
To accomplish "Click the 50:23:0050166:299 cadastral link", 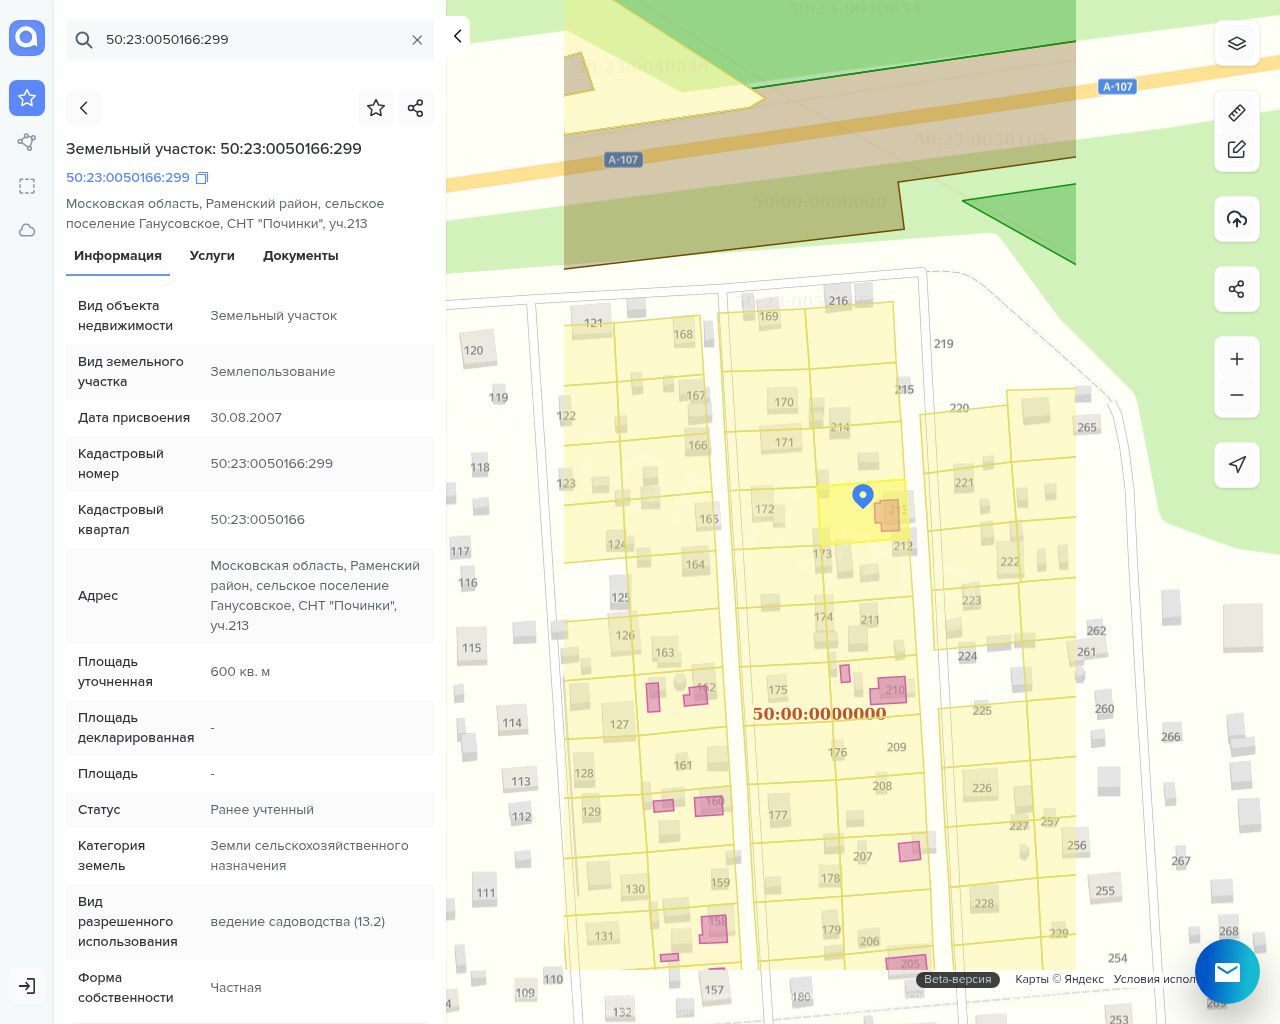I will (x=127, y=178).
